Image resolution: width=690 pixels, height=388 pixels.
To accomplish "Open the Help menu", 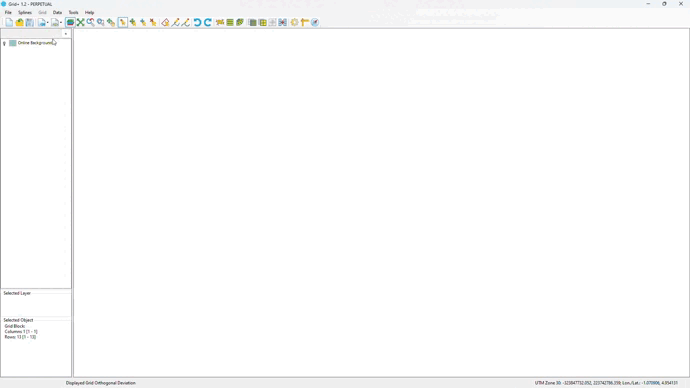I will pyautogui.click(x=89, y=12).
